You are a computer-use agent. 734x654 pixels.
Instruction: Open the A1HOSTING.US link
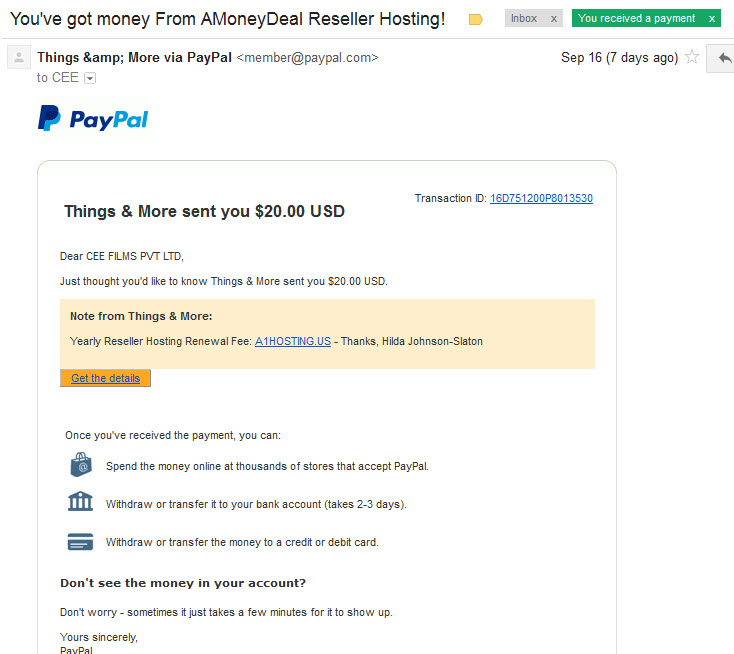pos(293,341)
